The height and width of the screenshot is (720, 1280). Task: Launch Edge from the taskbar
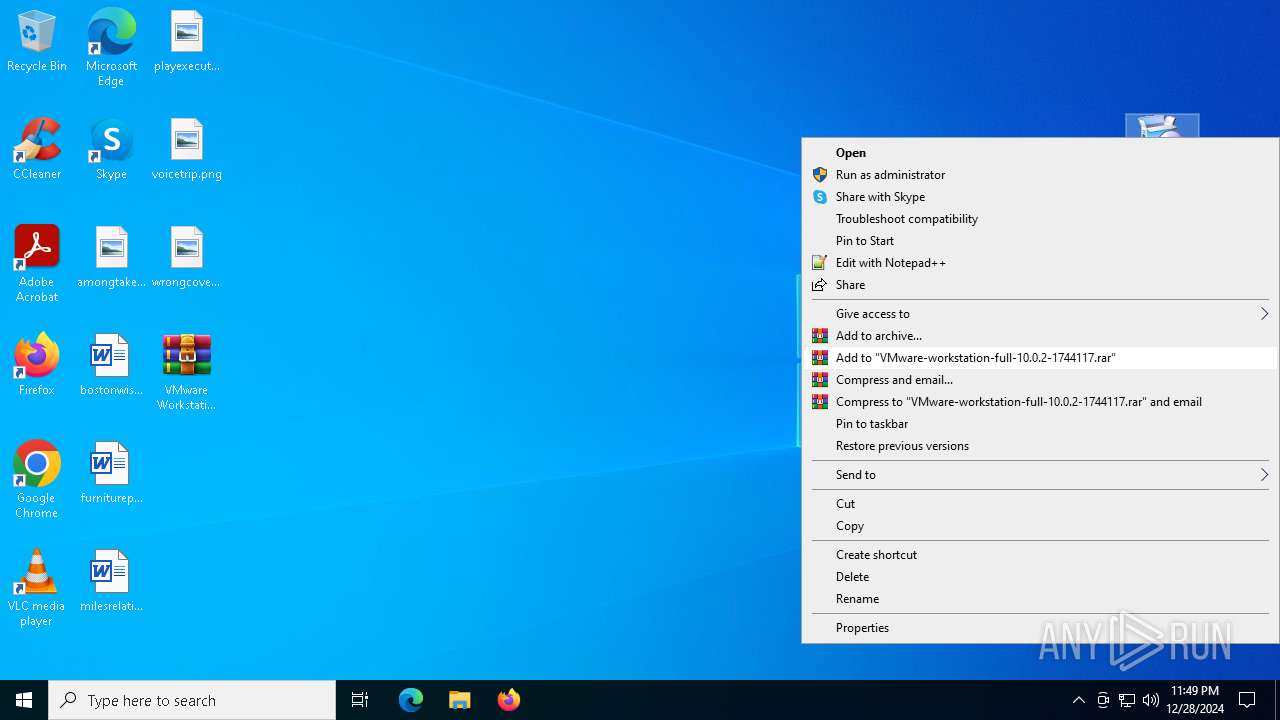tap(411, 700)
